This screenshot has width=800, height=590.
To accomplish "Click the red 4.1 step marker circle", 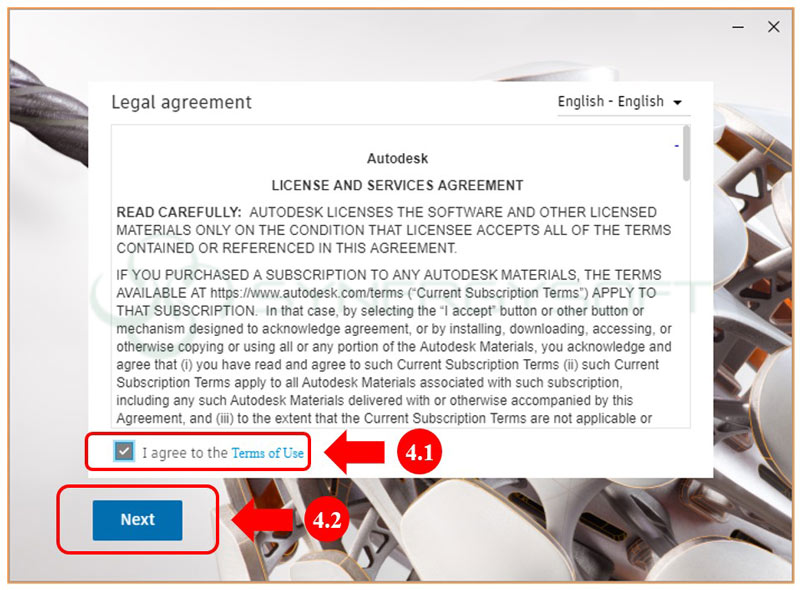I will 419,452.
